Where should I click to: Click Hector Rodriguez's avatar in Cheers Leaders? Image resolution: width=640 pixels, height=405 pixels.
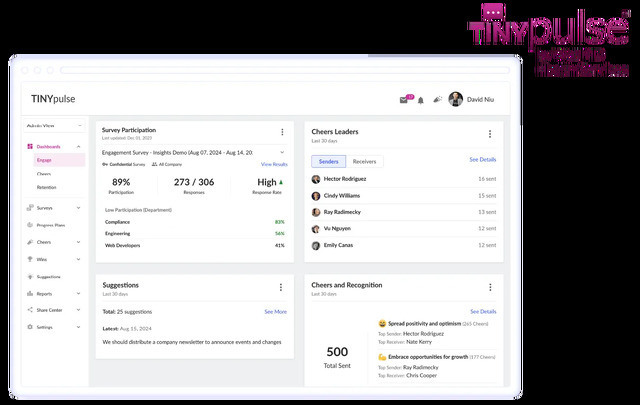pyautogui.click(x=316, y=179)
